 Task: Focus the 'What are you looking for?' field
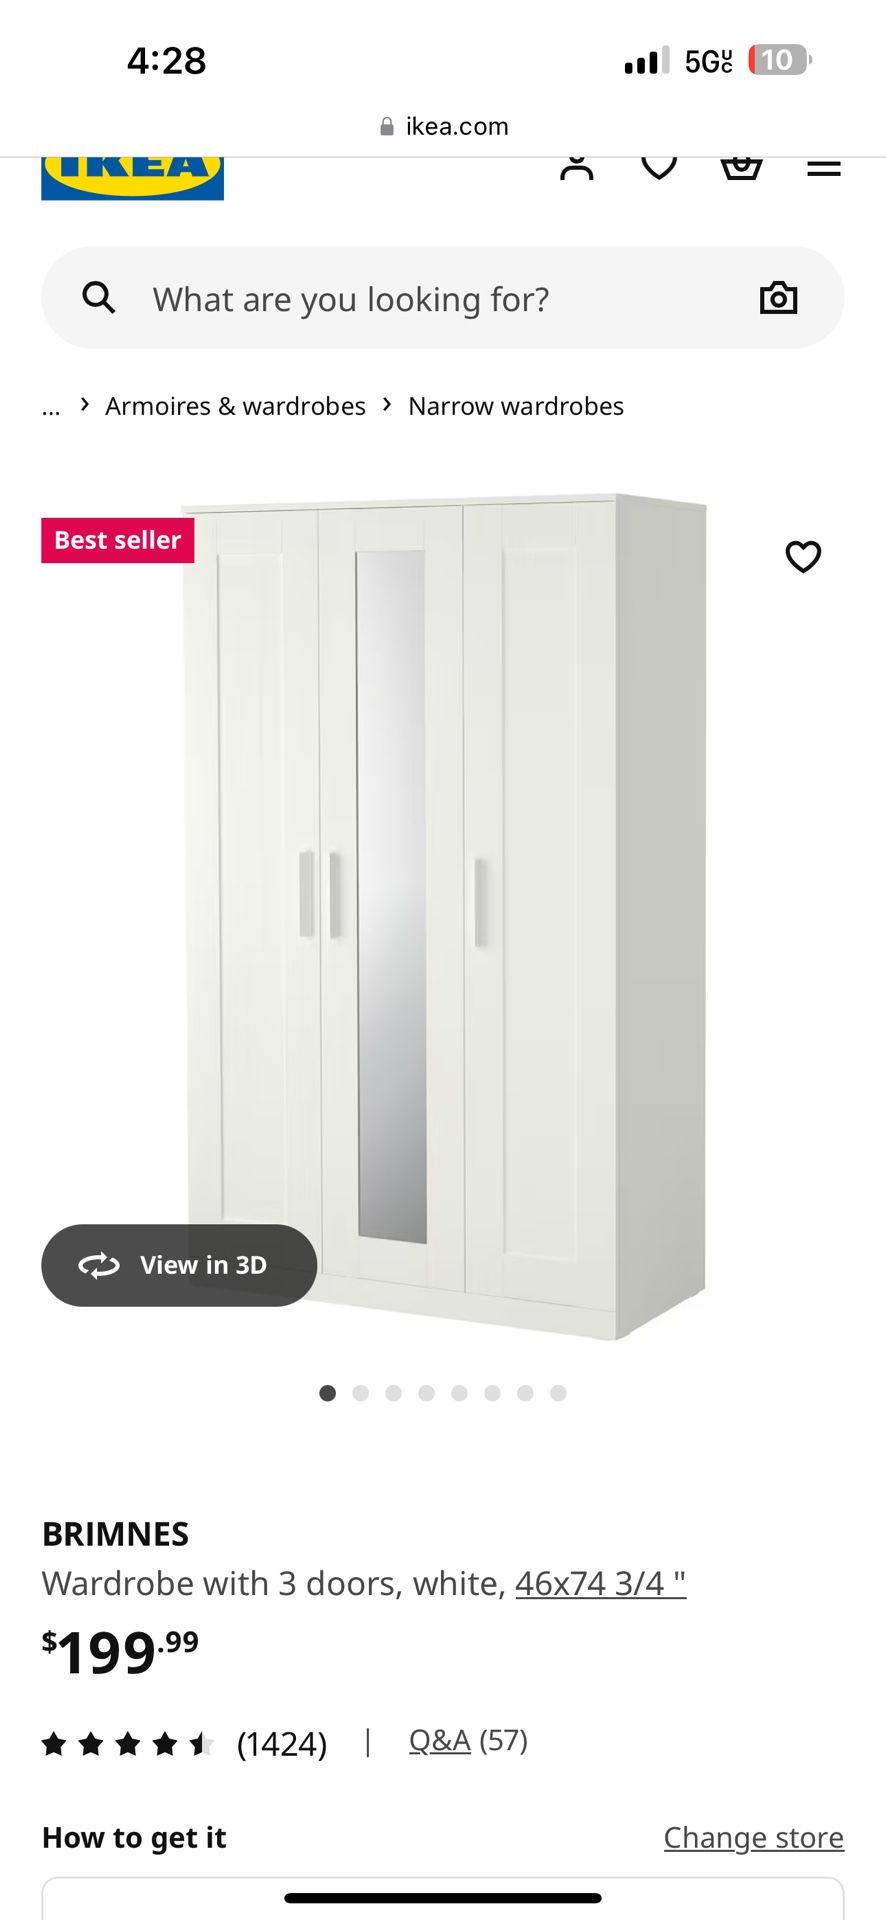point(442,298)
